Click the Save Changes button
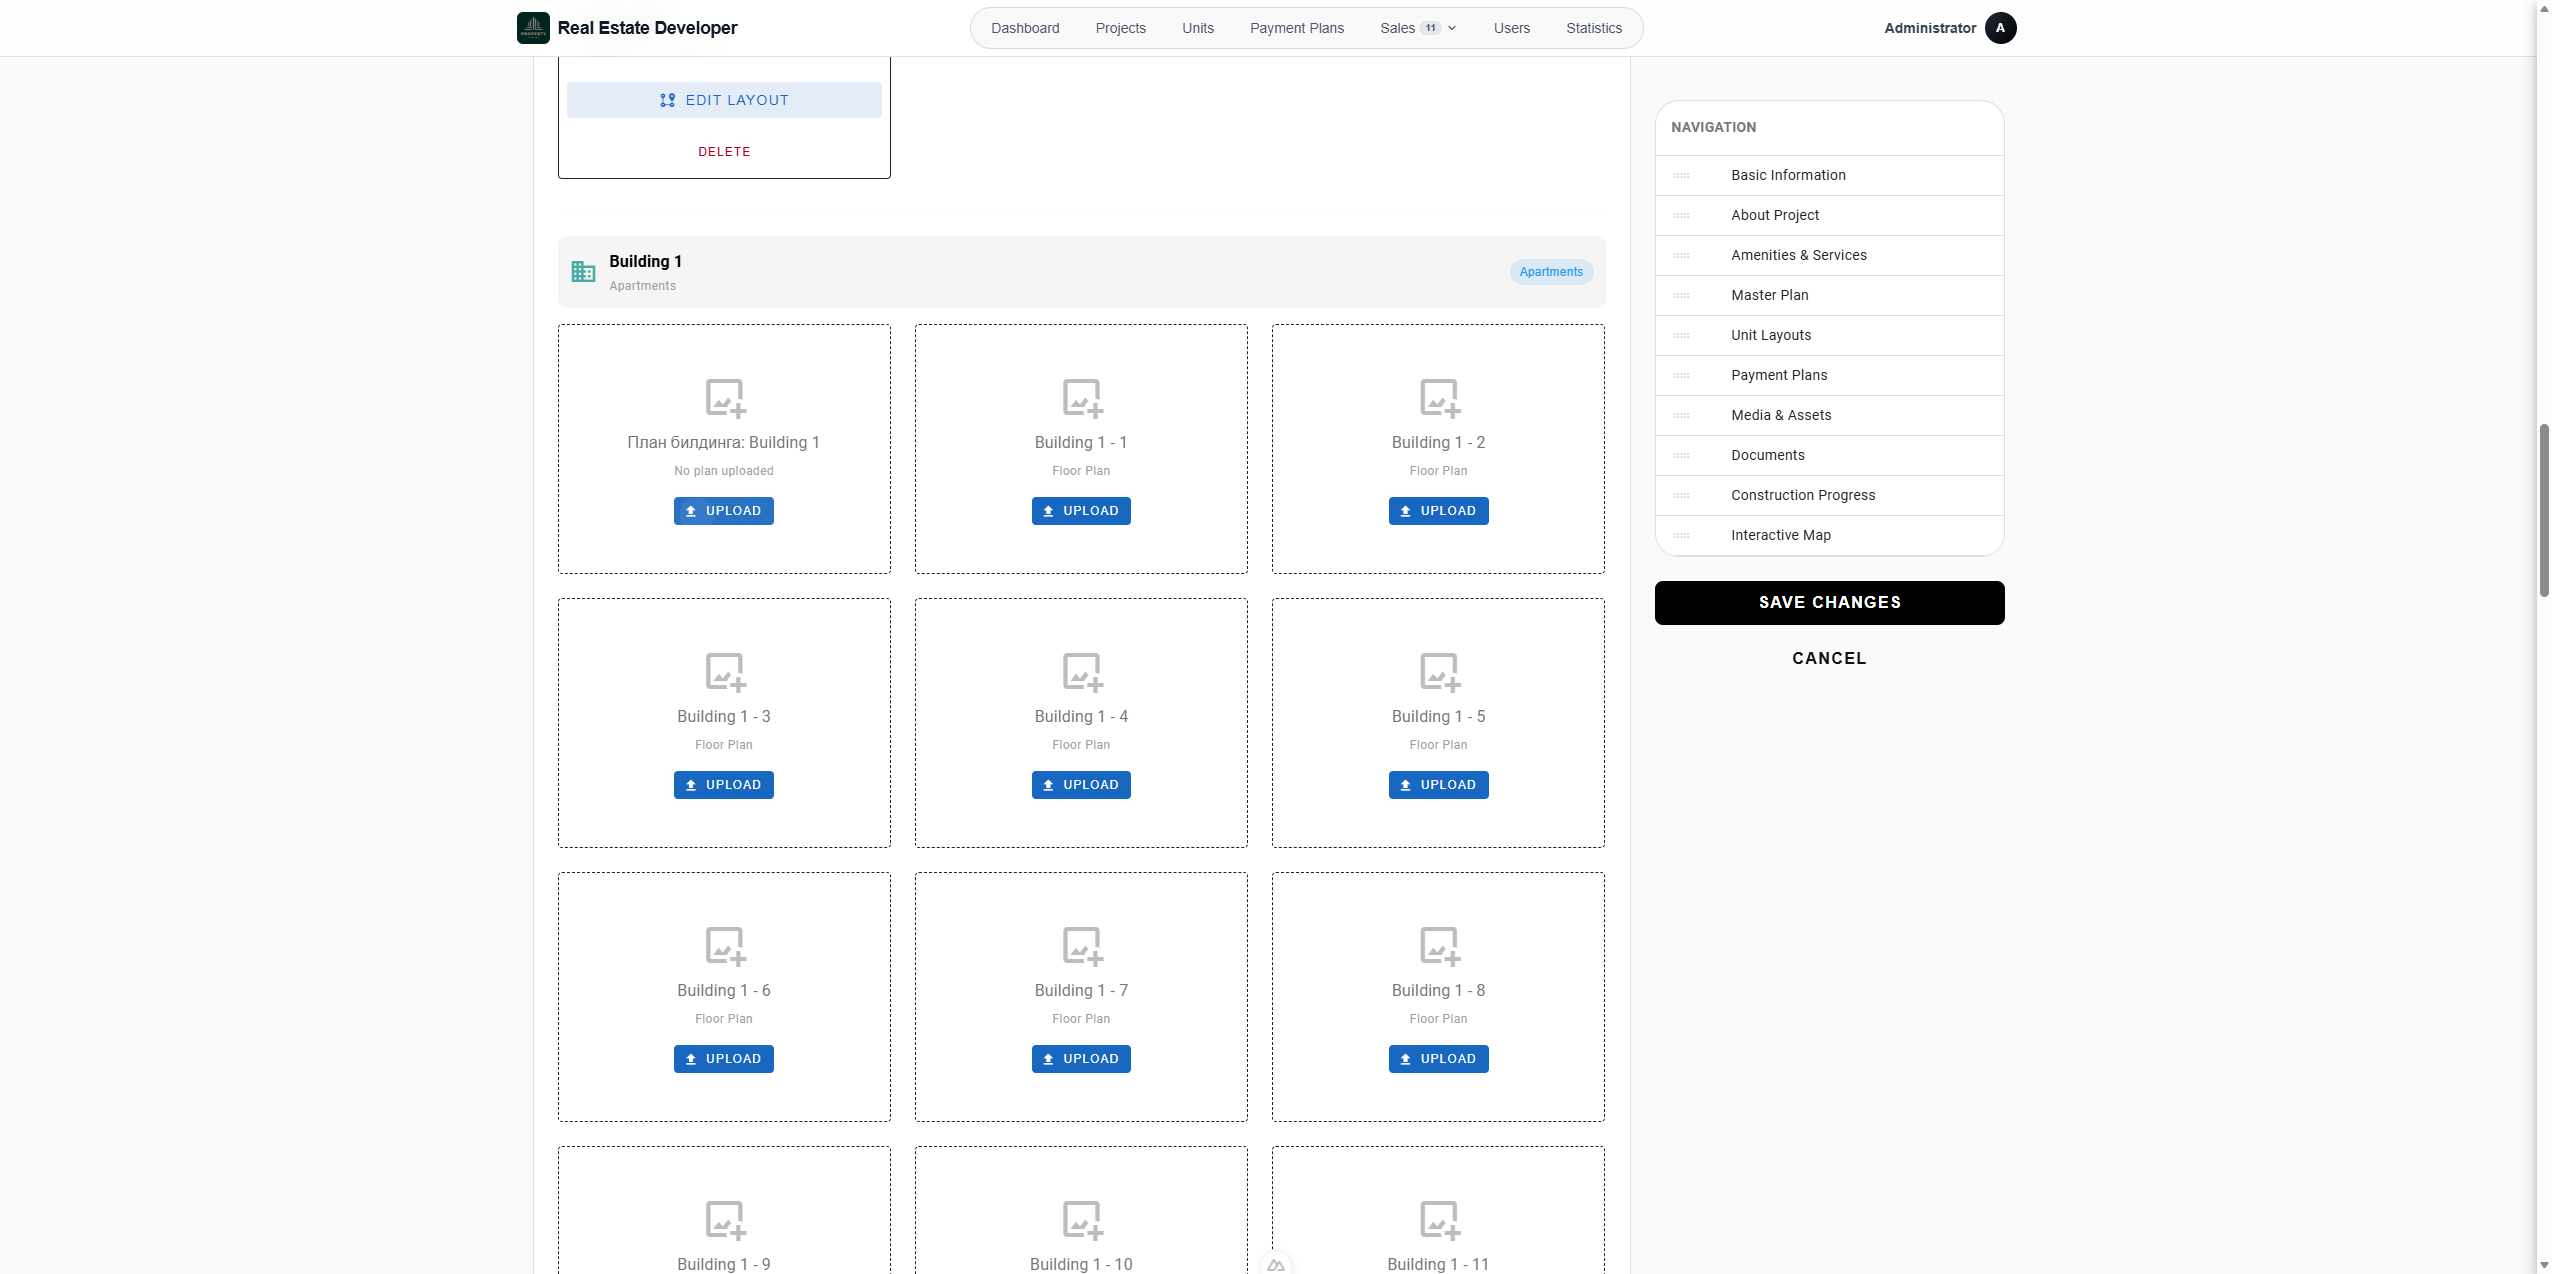This screenshot has width=2552, height=1274. click(x=1829, y=603)
